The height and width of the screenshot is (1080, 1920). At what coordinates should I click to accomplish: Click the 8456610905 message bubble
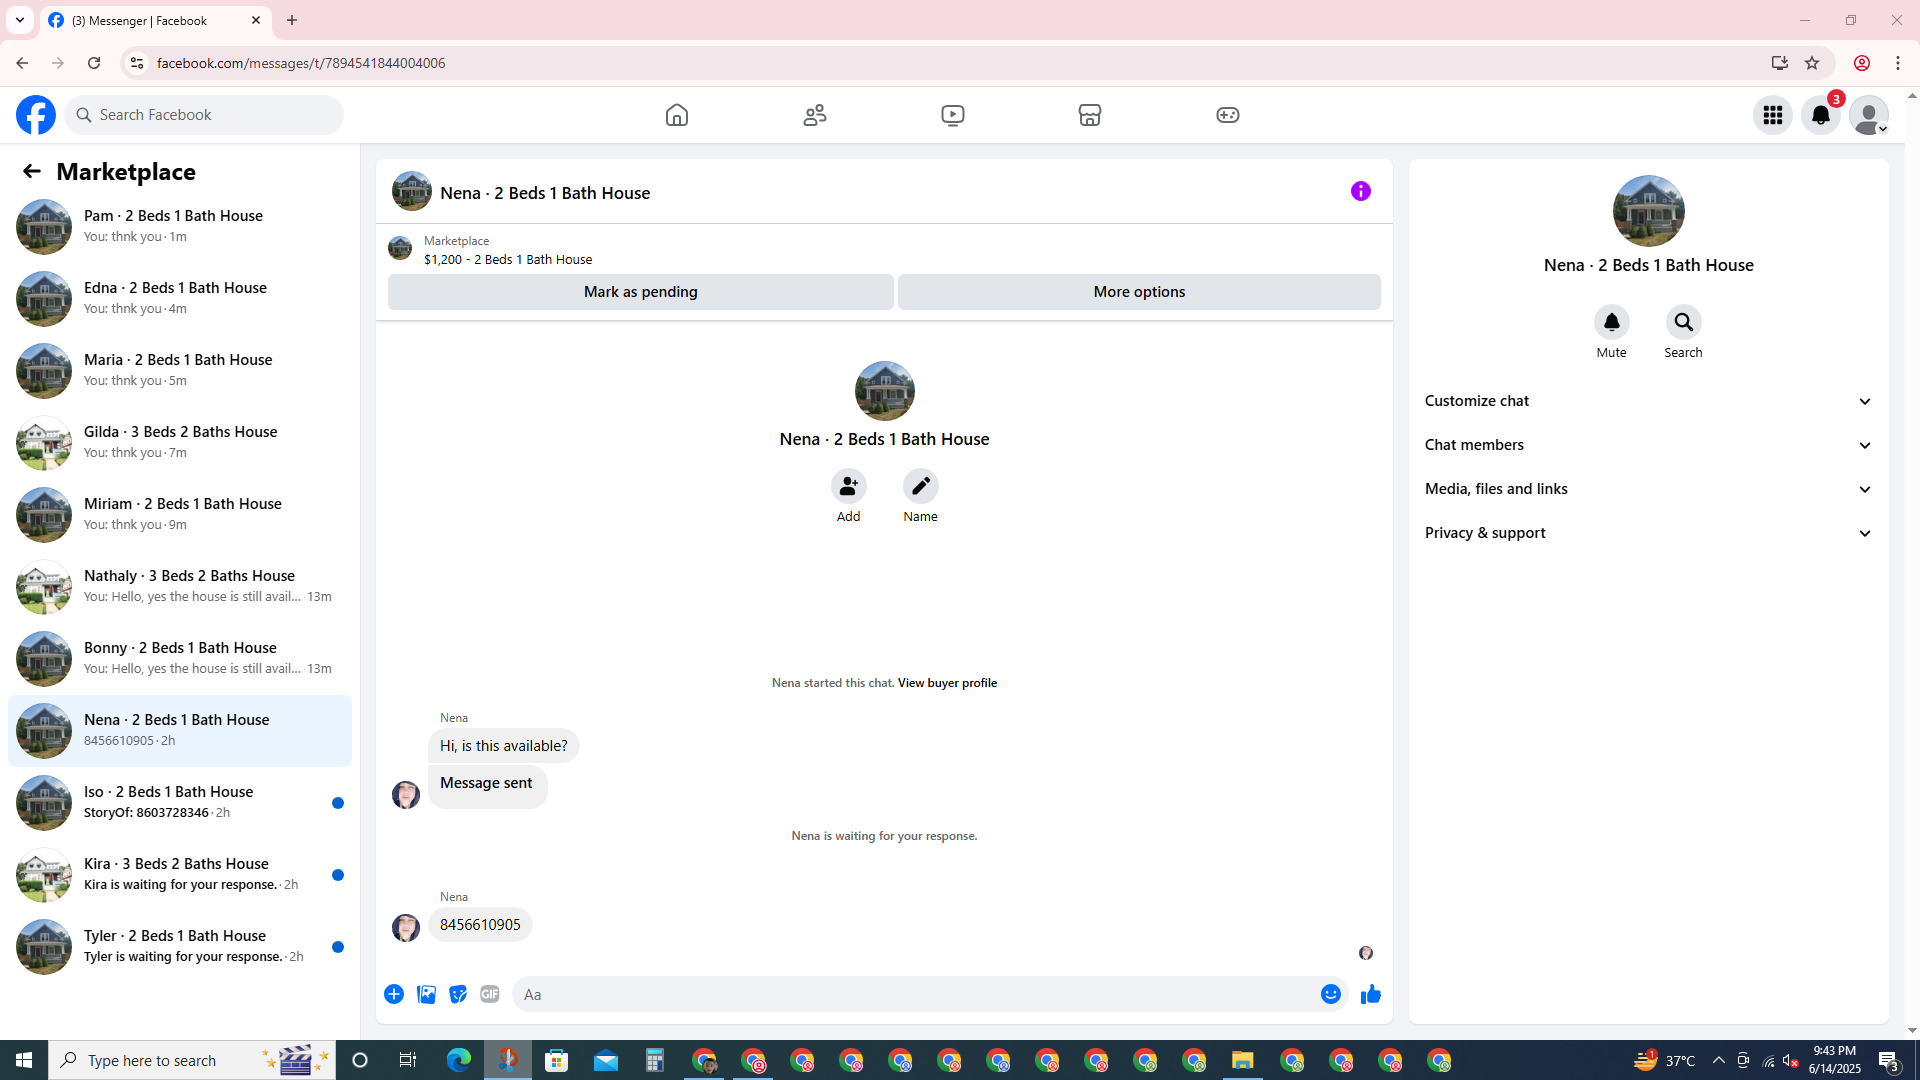coord(480,925)
